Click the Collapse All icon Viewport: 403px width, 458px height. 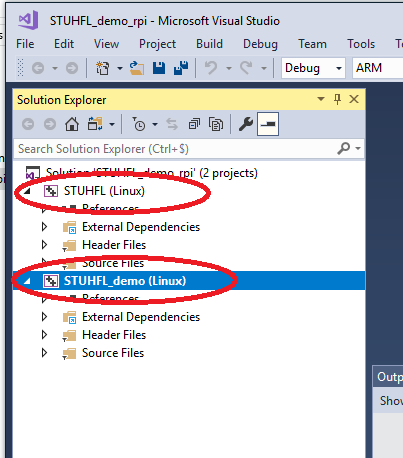(194, 124)
